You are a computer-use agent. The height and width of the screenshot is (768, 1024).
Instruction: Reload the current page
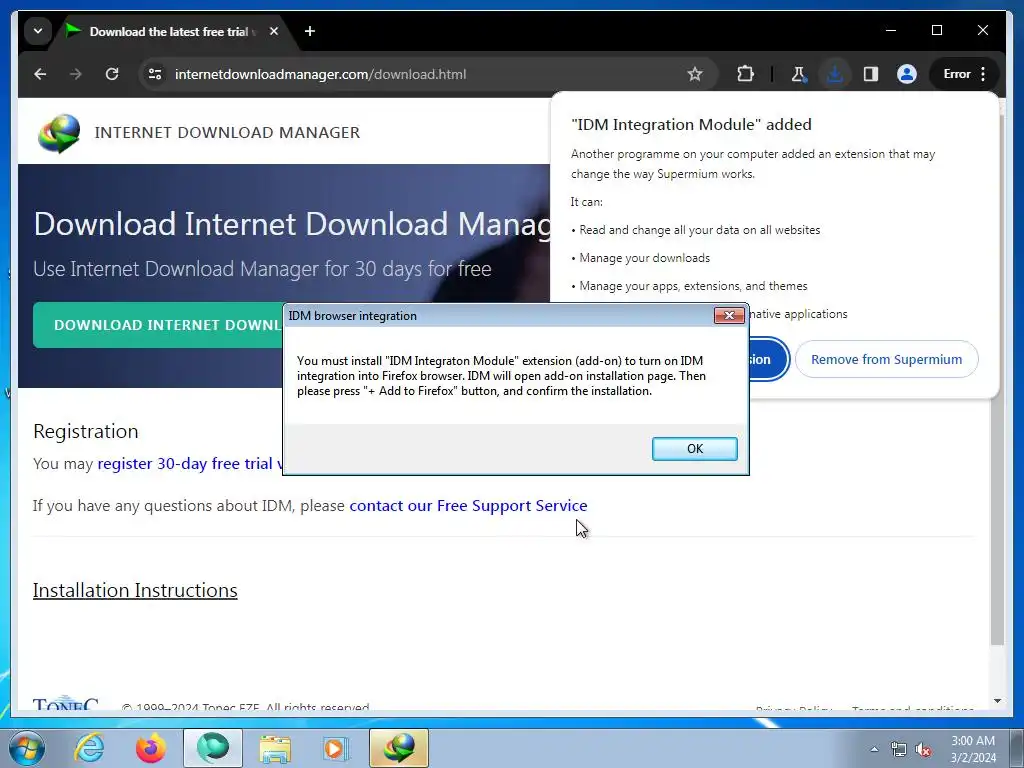click(x=112, y=74)
